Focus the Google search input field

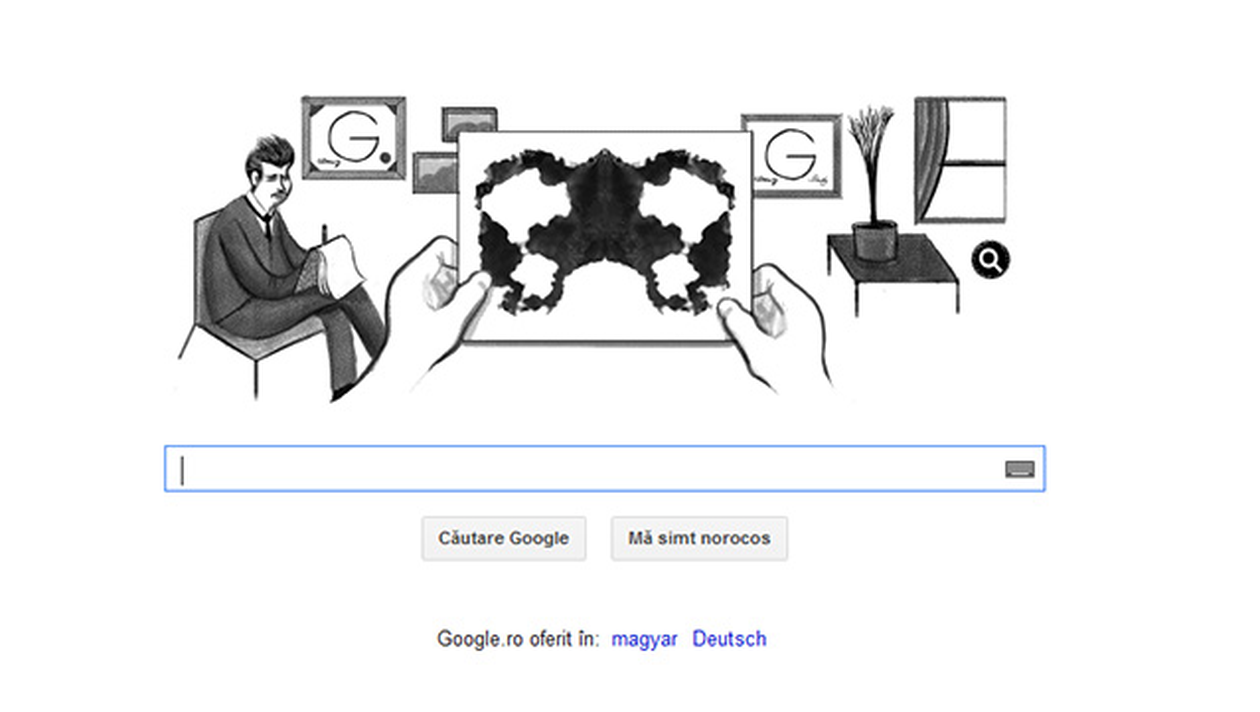click(604, 468)
